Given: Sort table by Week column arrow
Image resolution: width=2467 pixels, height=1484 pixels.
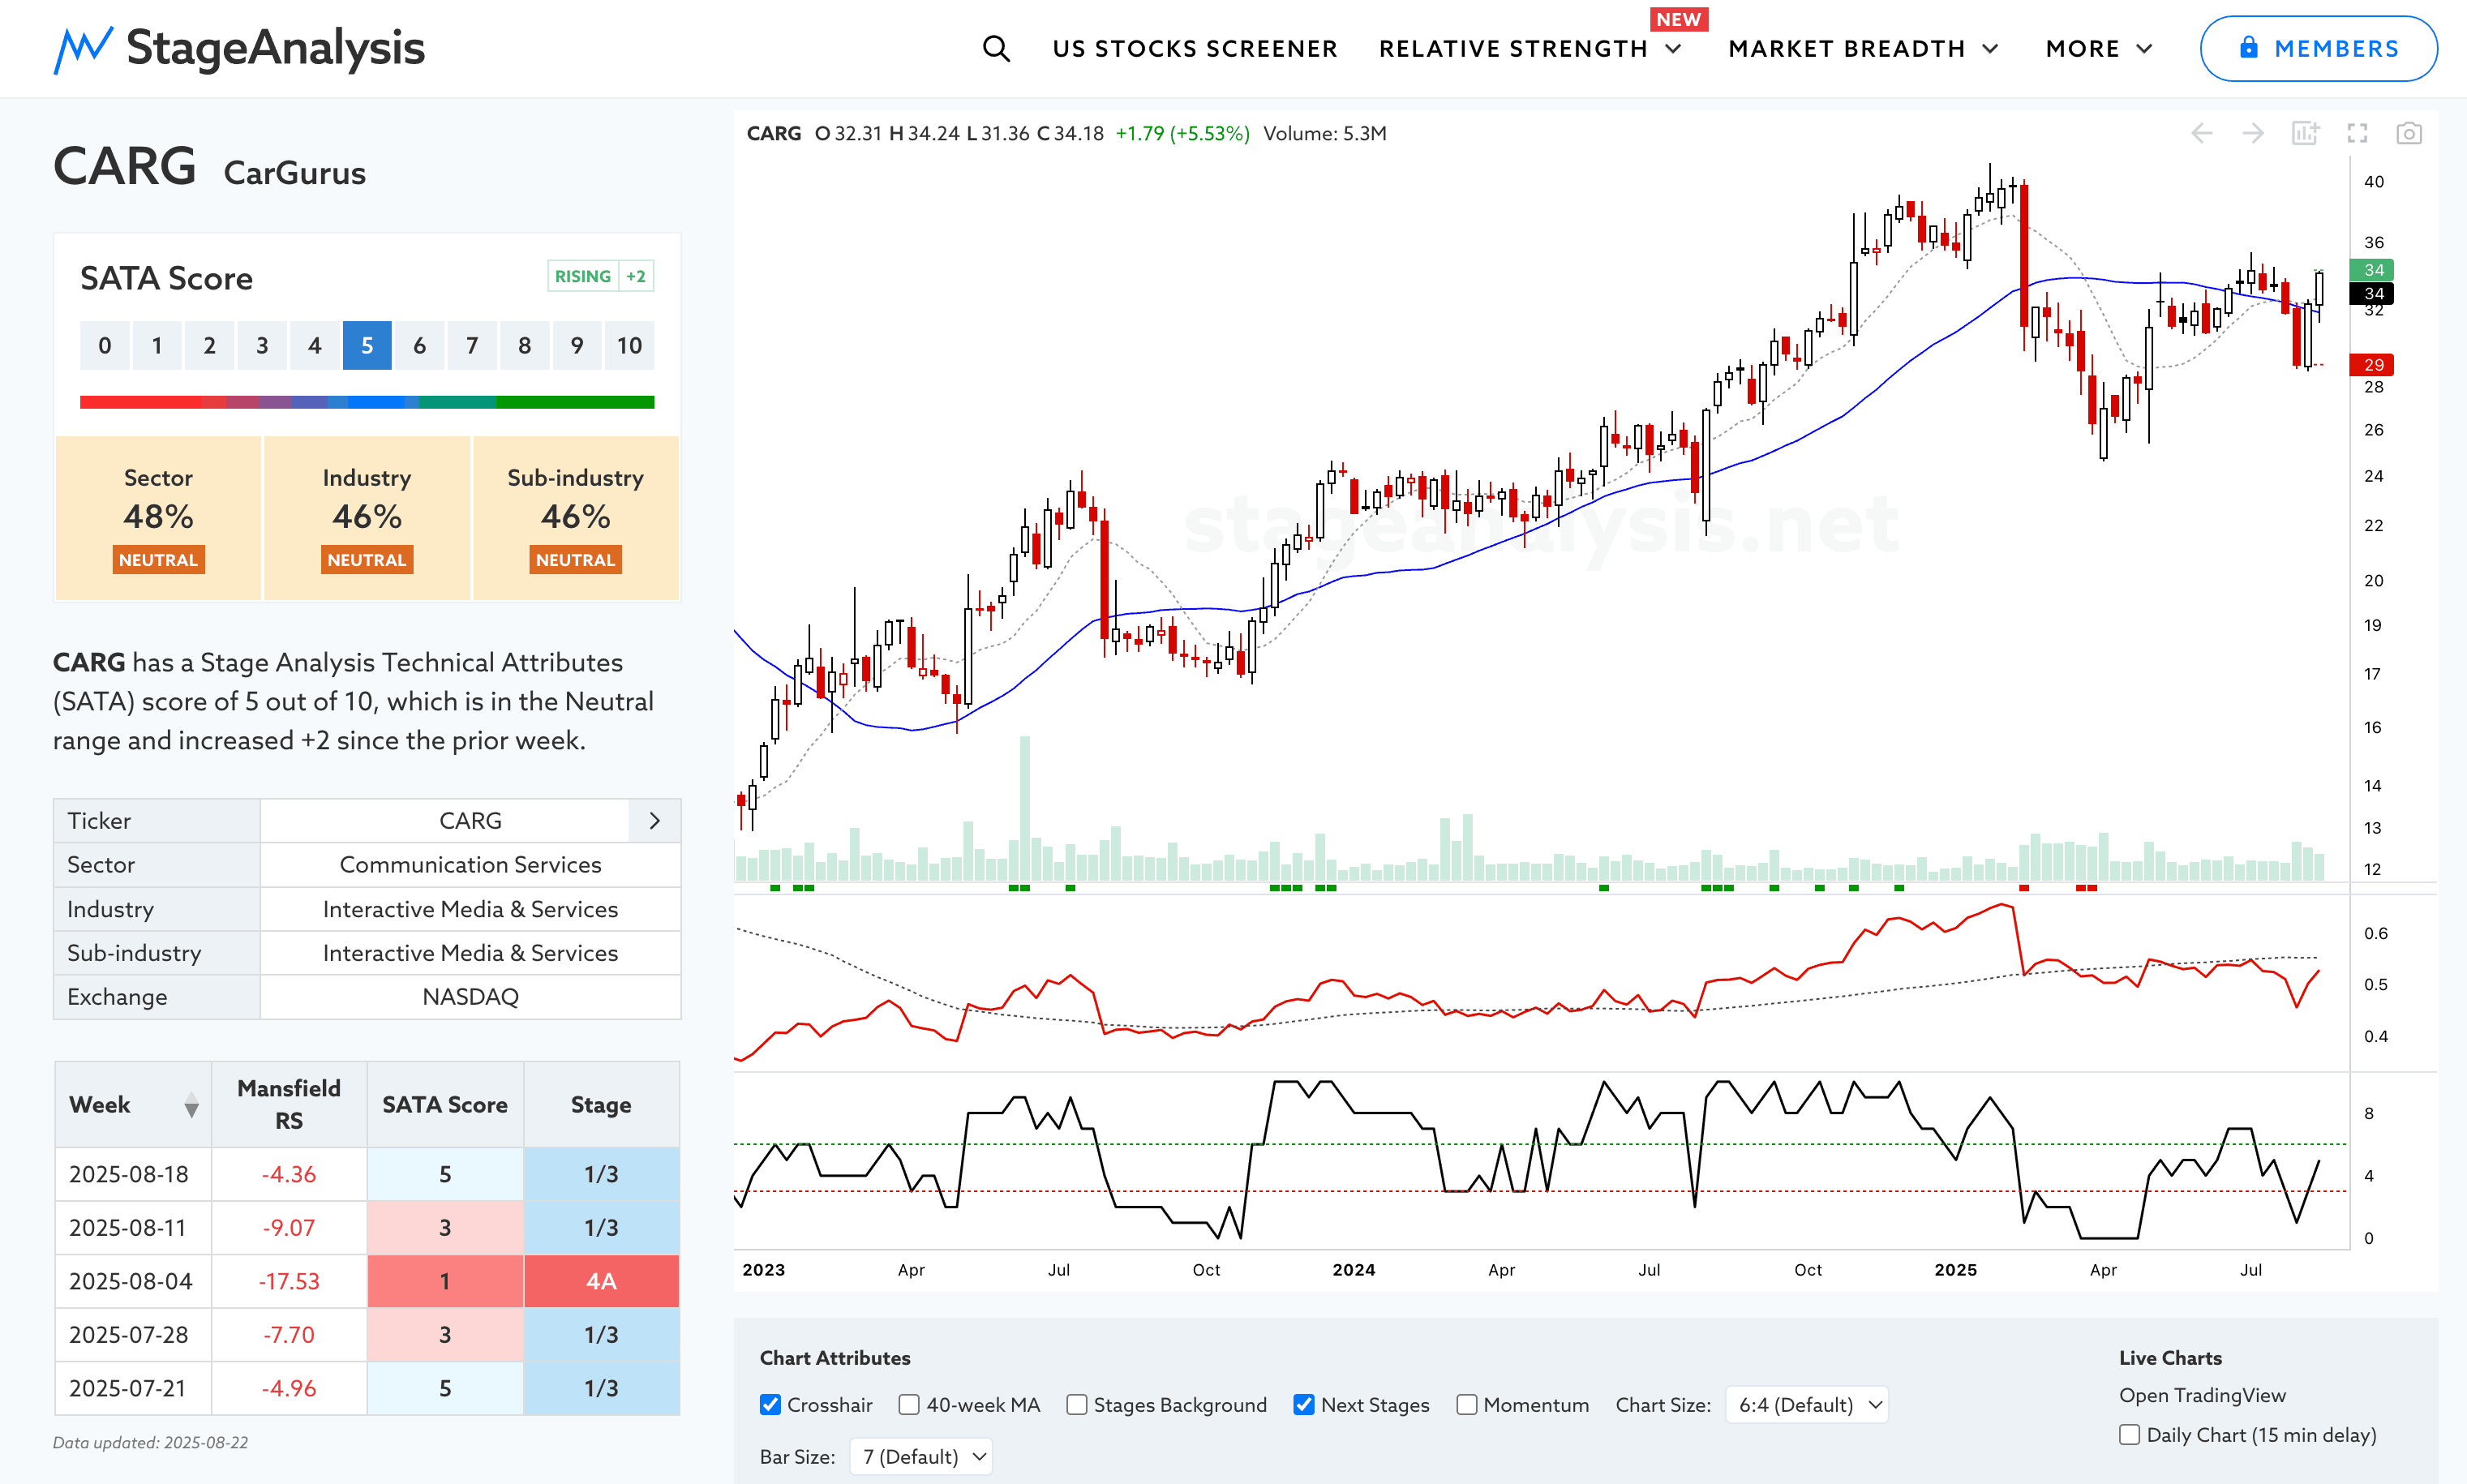Looking at the screenshot, I should coord(191,1105).
